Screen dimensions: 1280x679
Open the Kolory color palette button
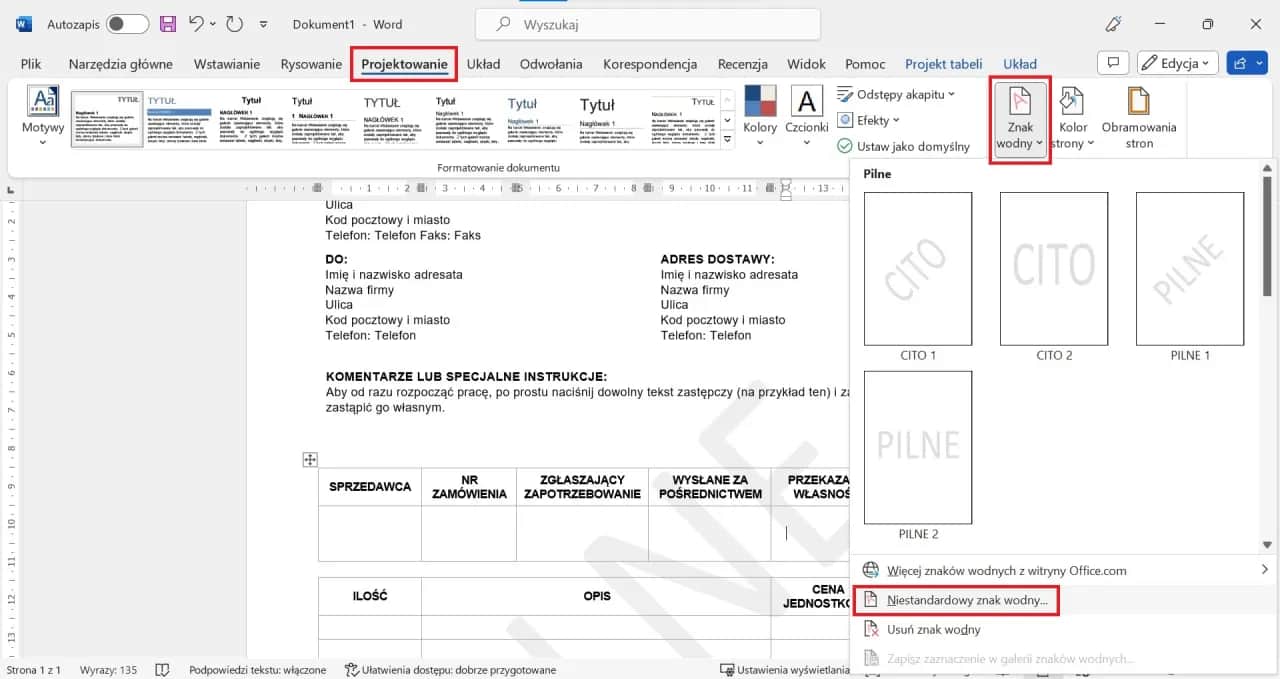click(760, 115)
